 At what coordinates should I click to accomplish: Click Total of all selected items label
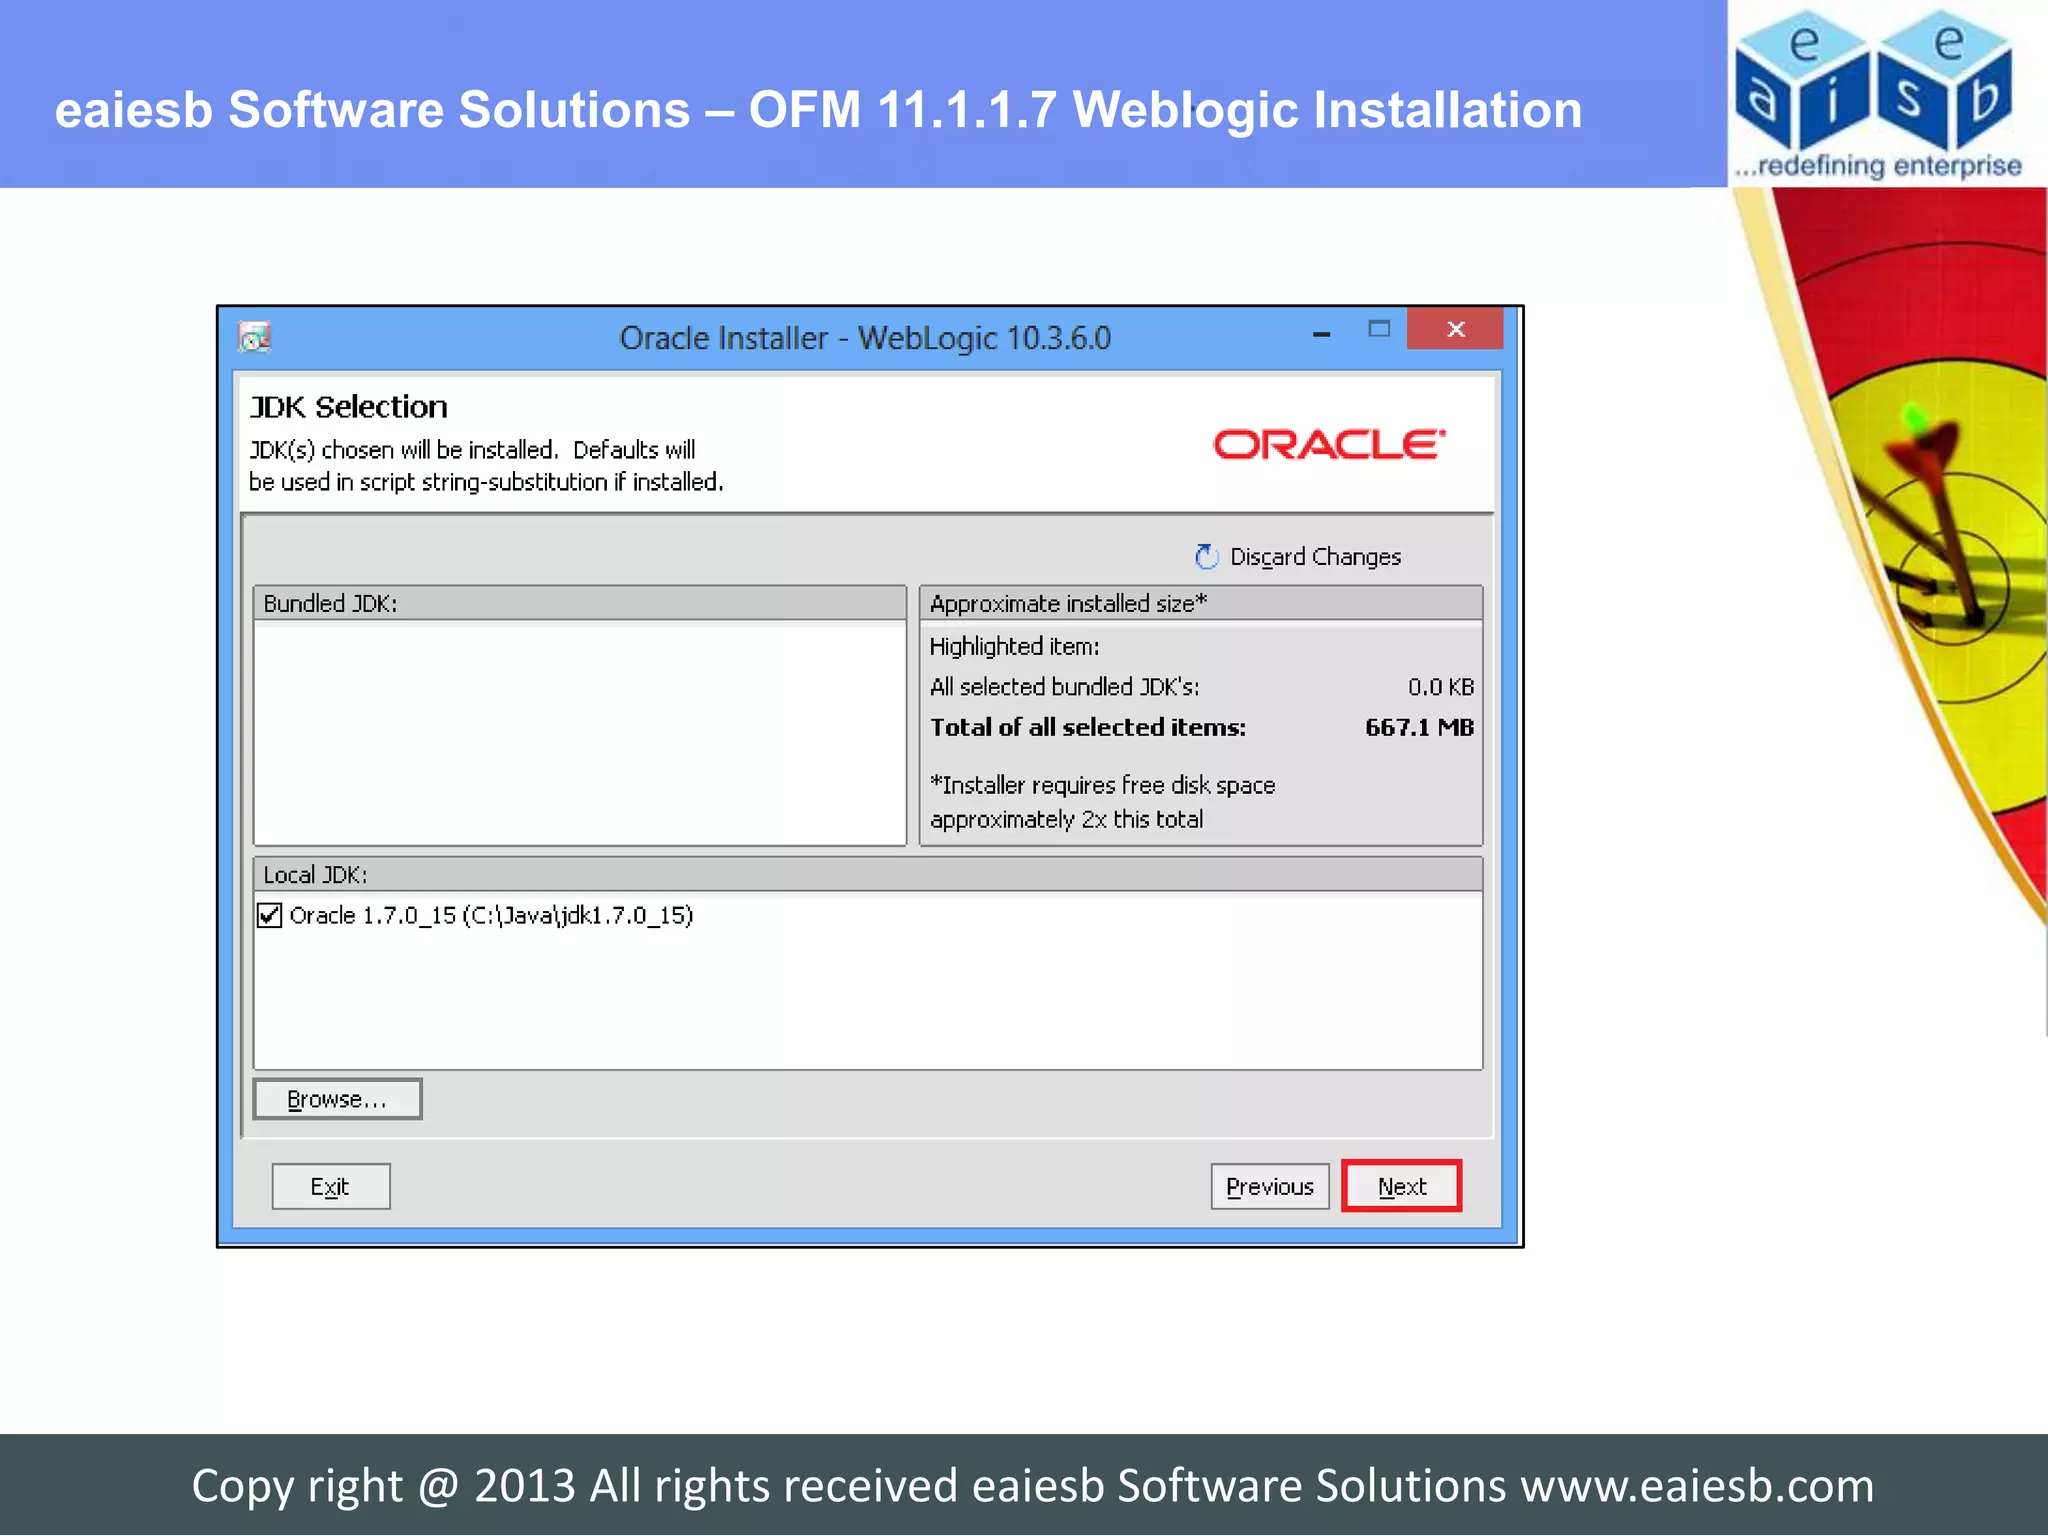click(x=1088, y=727)
